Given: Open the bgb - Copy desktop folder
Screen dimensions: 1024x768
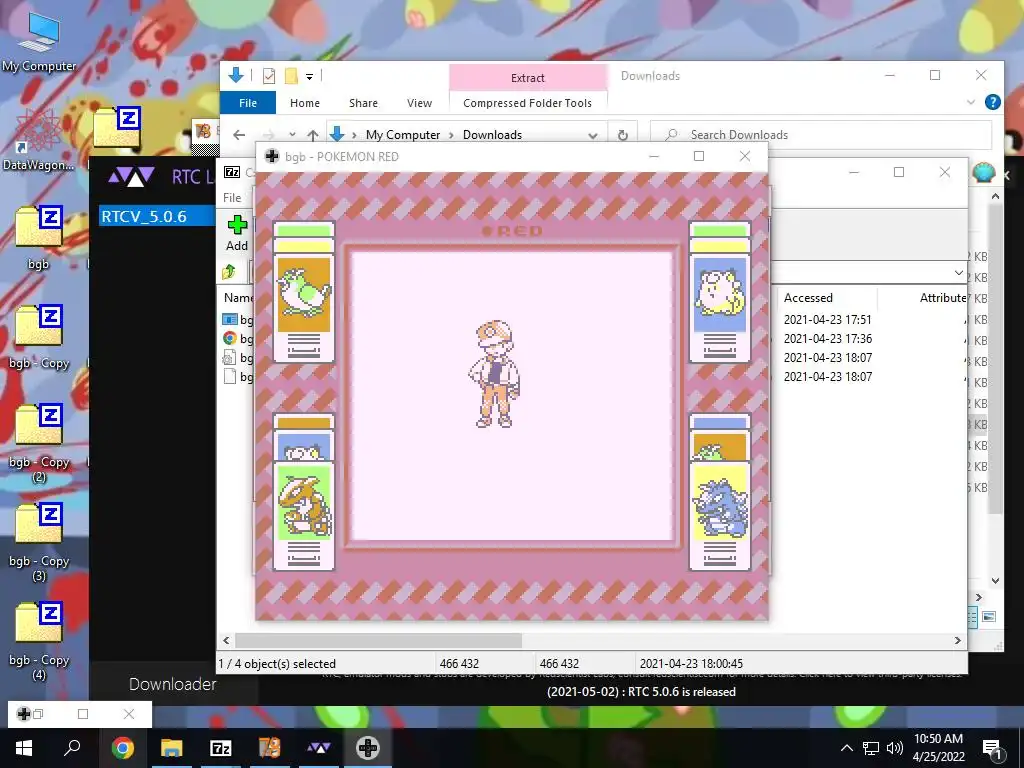Looking at the screenshot, I should pos(39,336).
